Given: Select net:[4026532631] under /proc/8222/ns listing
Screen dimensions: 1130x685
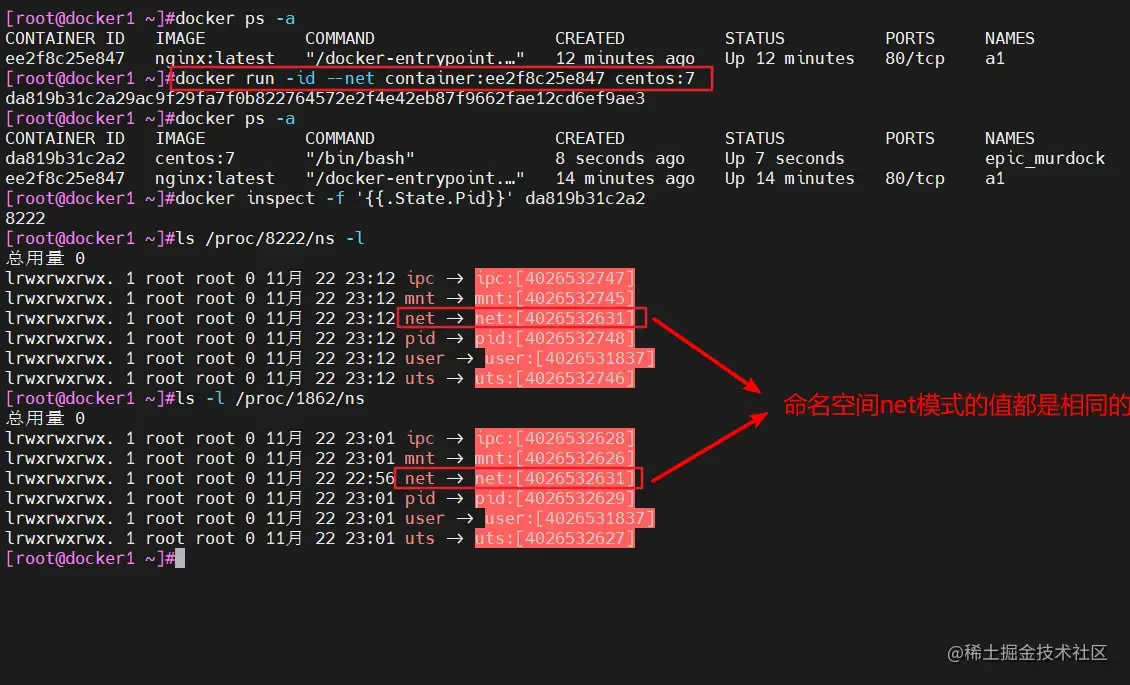Looking at the screenshot, I should pyautogui.click(x=554, y=318).
